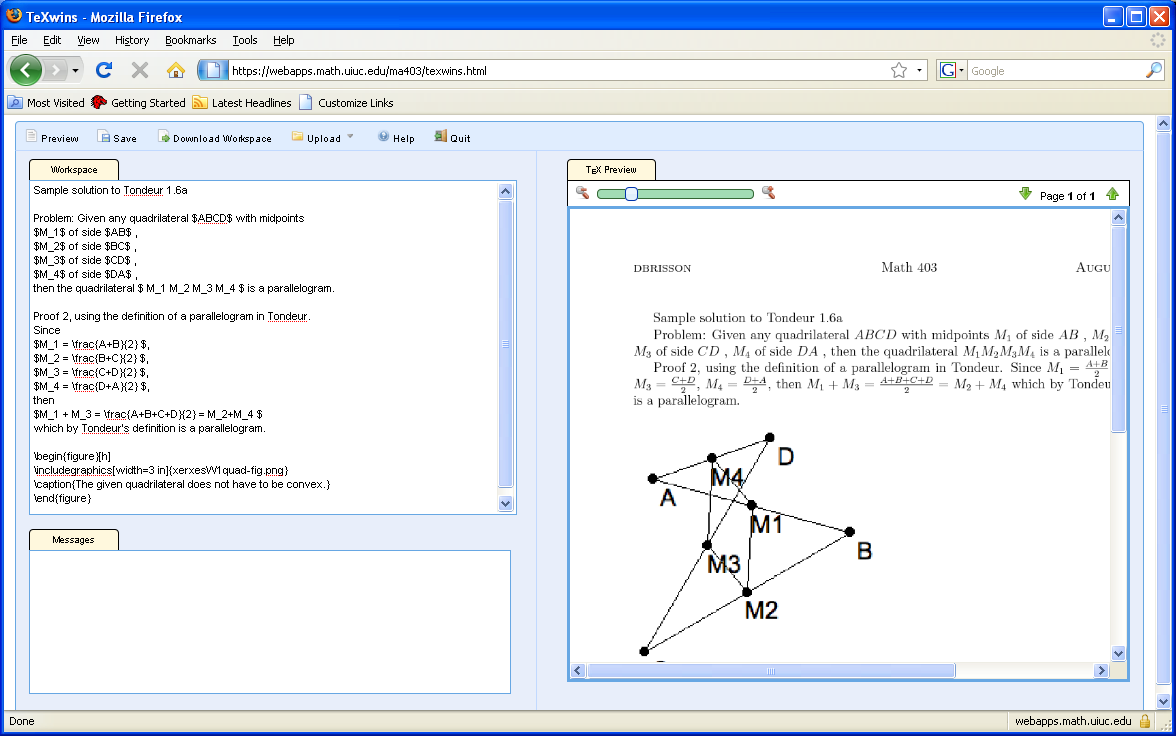Screen dimensions: 1176x736
Task: Bookmark this page with the star icon
Action: pos(898,70)
